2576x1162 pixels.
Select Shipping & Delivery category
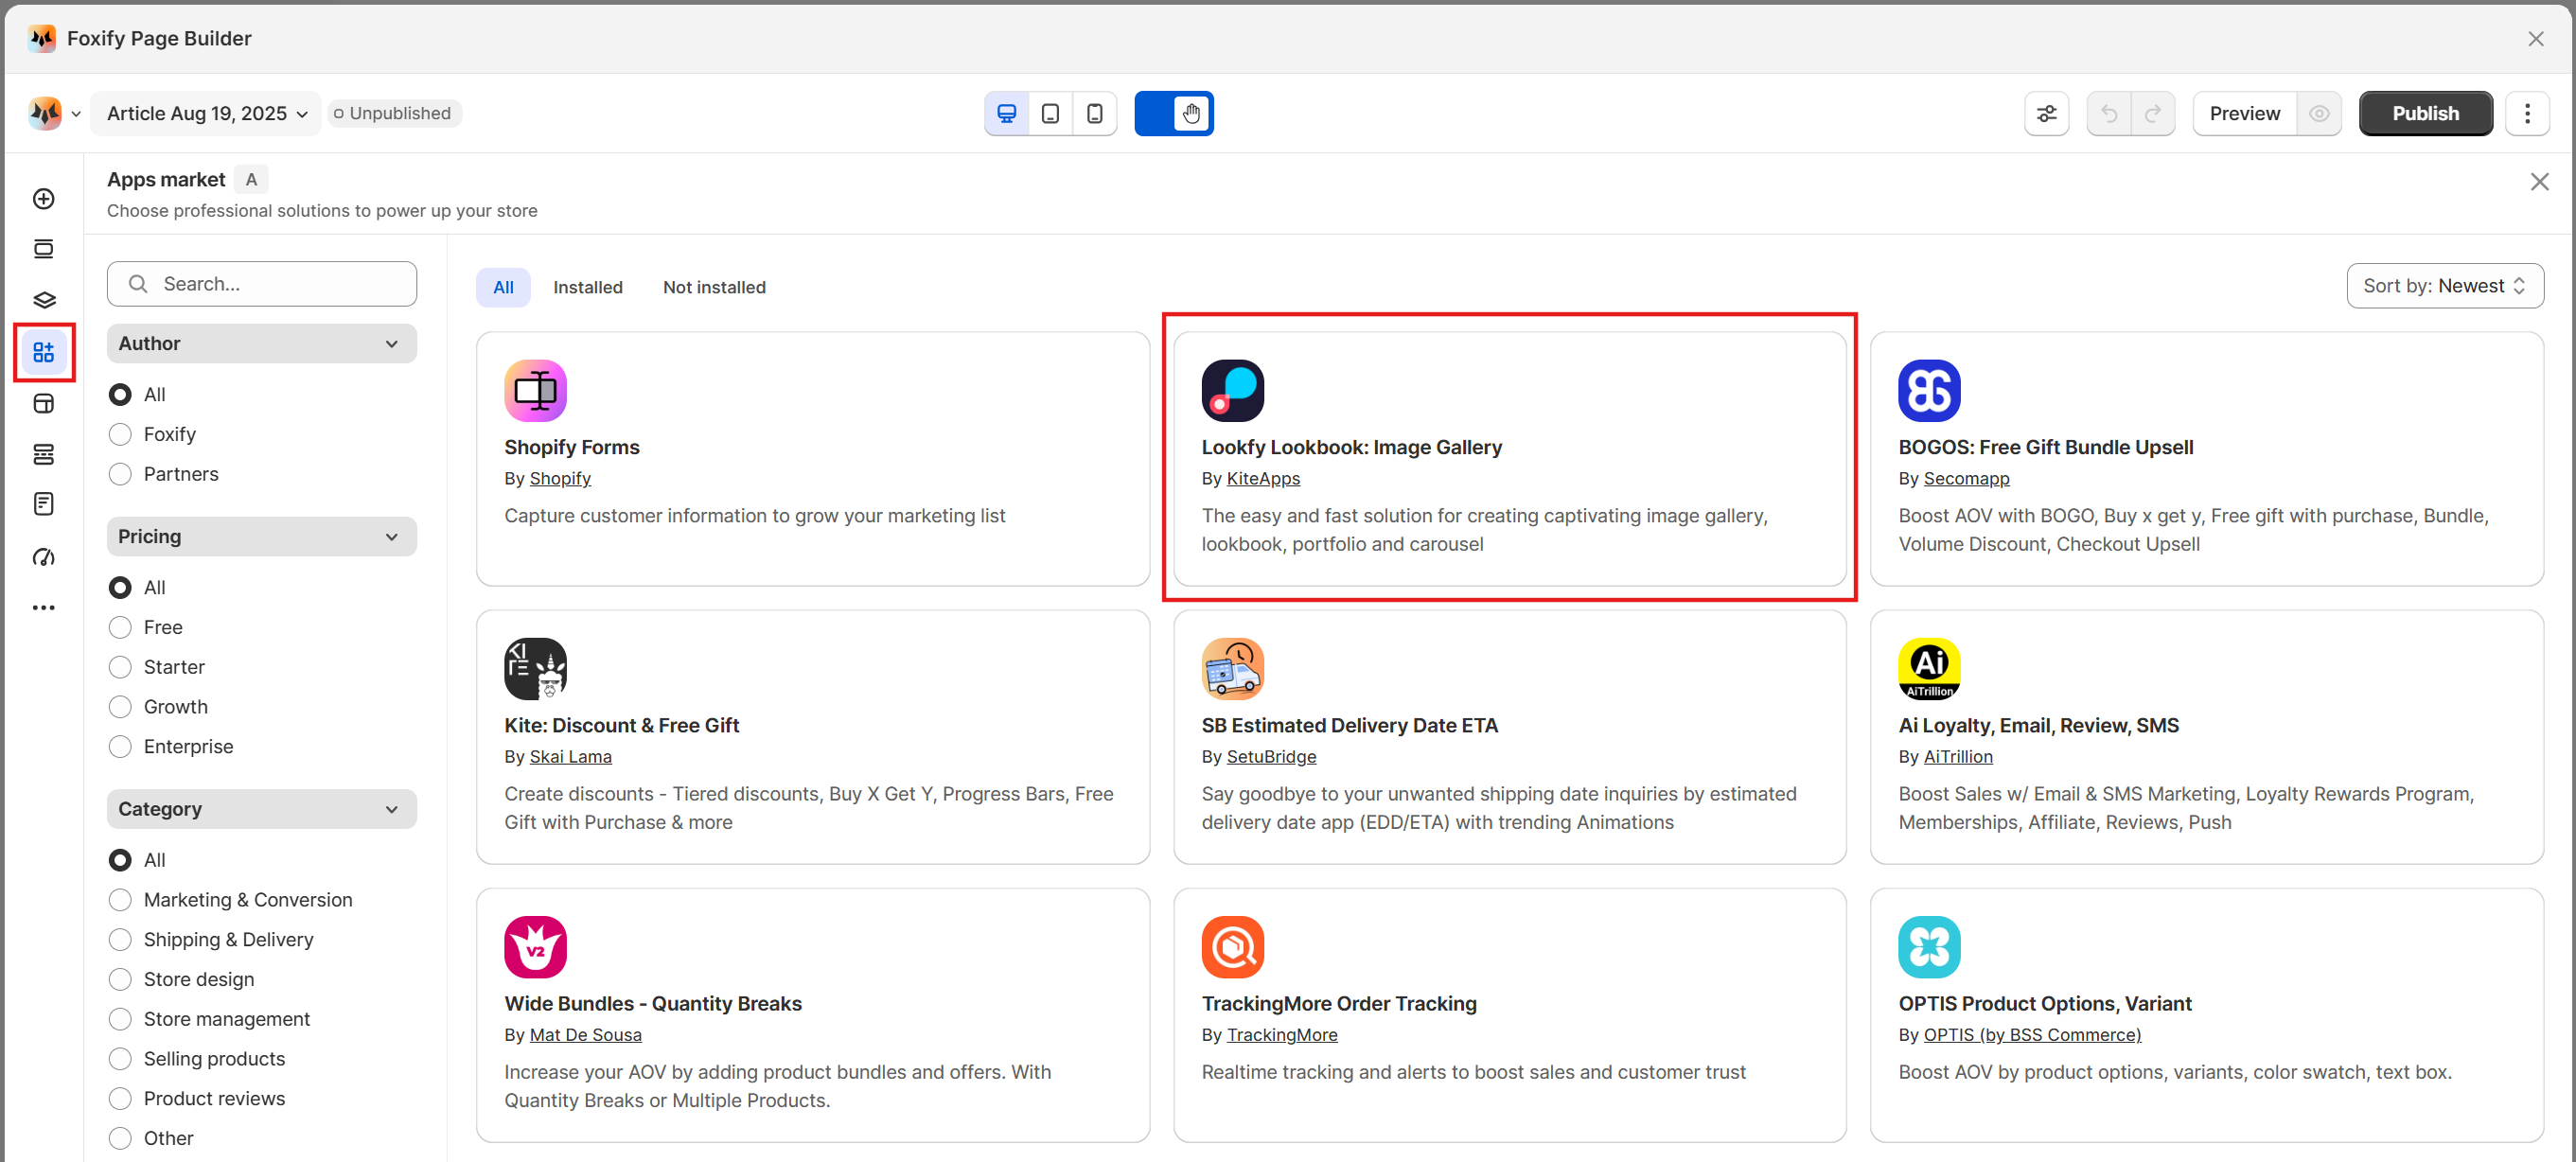coord(120,940)
